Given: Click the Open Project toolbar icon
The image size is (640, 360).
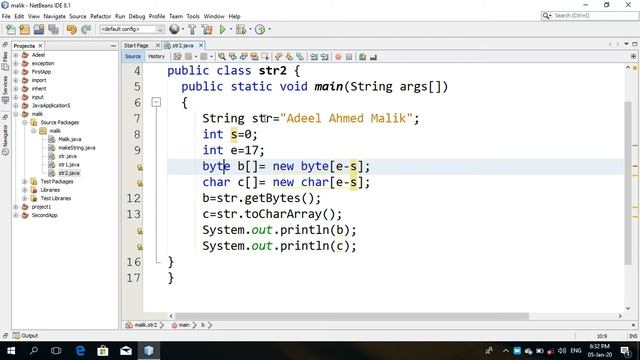Looking at the screenshot, I should 39,29.
